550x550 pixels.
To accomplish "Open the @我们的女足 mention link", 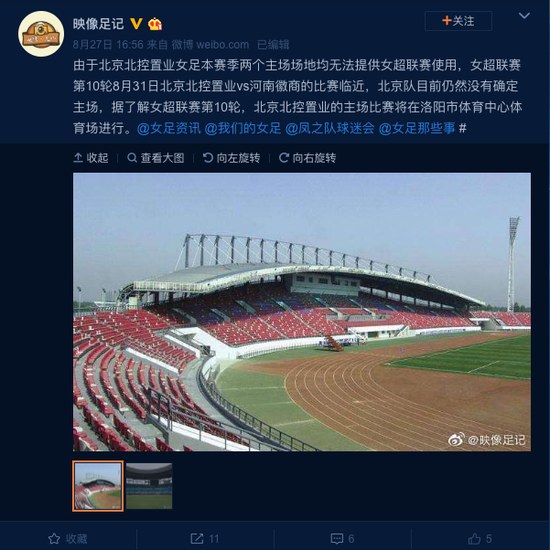I will pyautogui.click(x=243, y=128).
